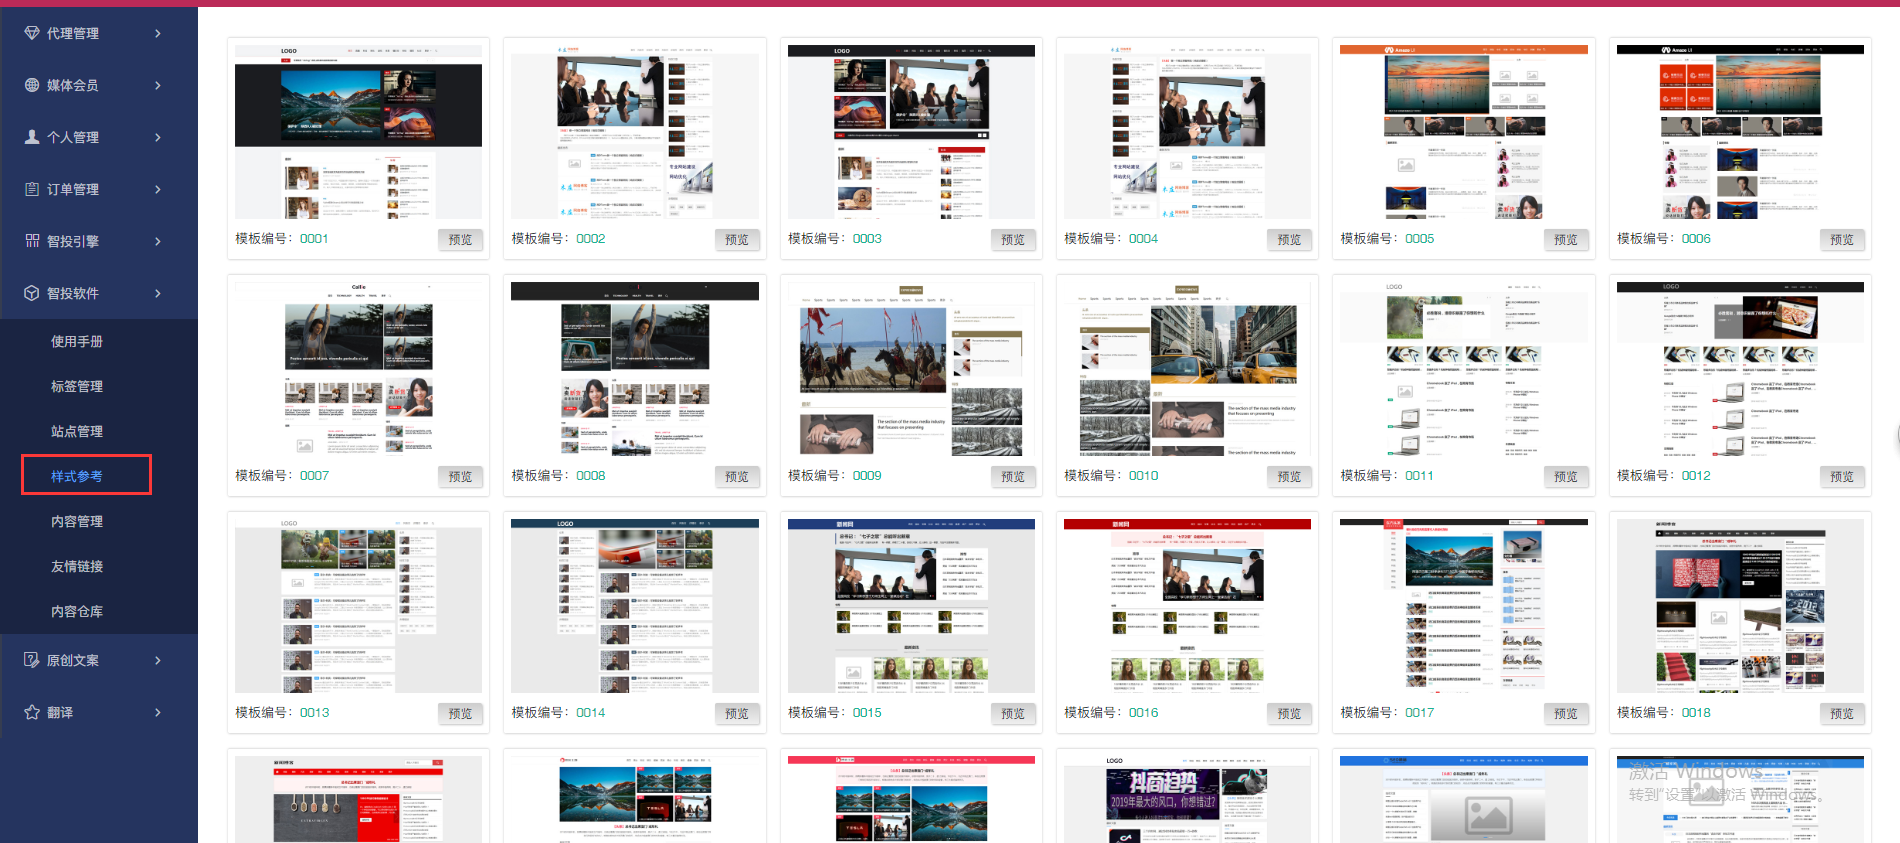
Task: Open thumbnail of template 0016
Action: [x=1187, y=606]
